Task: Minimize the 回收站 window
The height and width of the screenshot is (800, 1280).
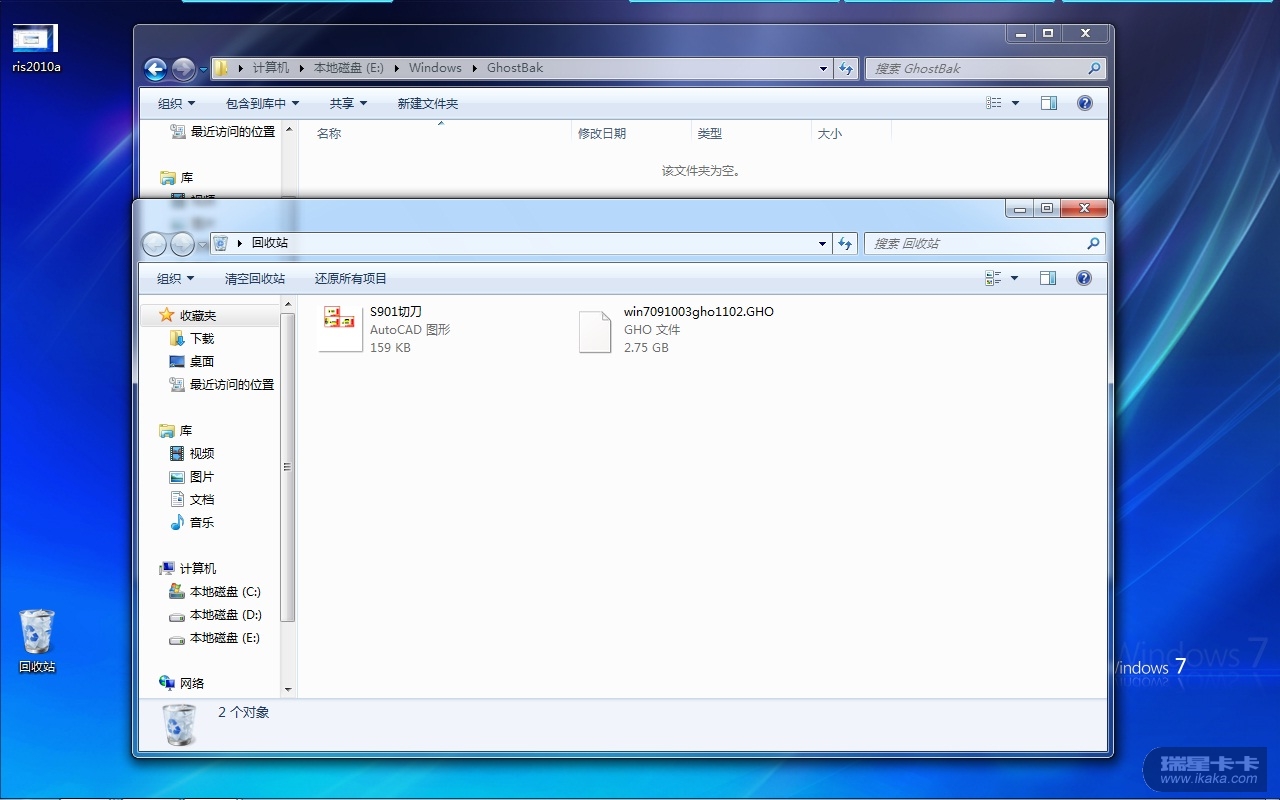Action: pos(1019,208)
